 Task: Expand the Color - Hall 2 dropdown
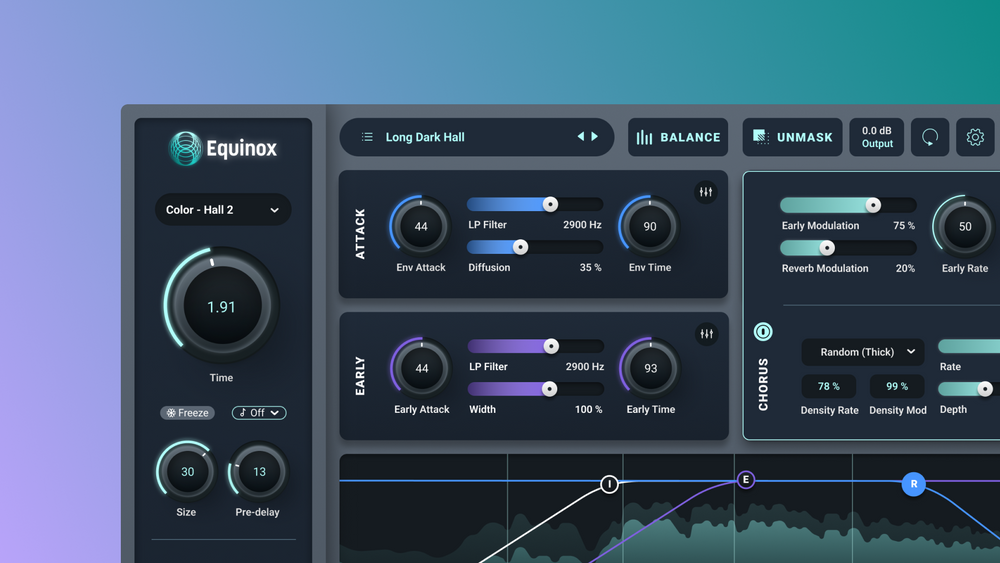(x=223, y=210)
